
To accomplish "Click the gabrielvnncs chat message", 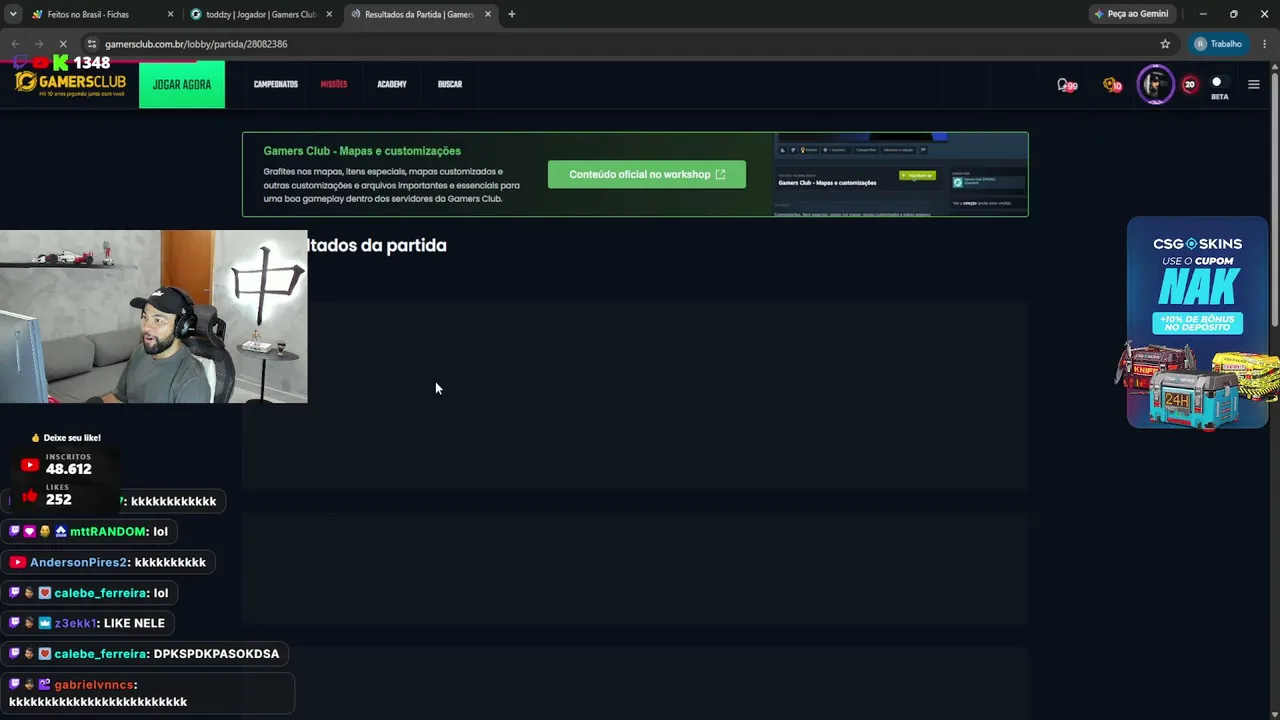I will [148, 694].
